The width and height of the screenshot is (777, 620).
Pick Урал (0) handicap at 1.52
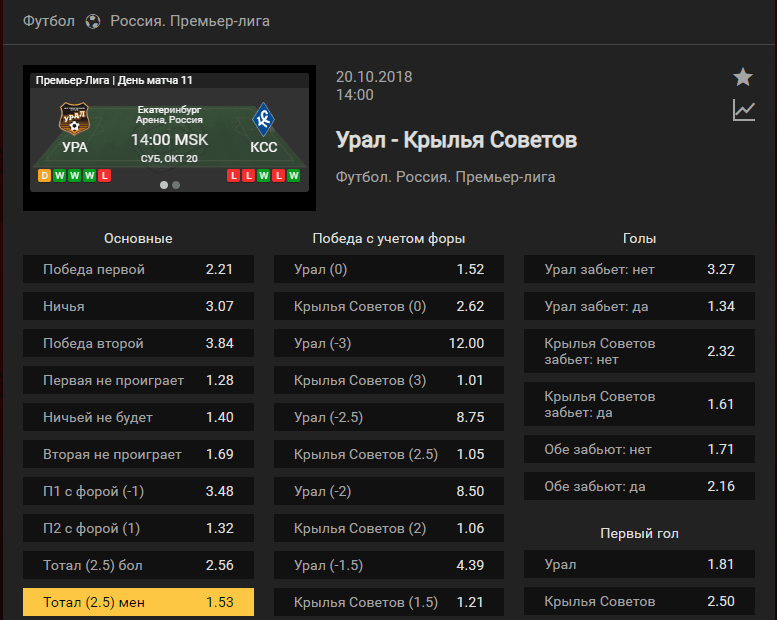click(x=389, y=269)
